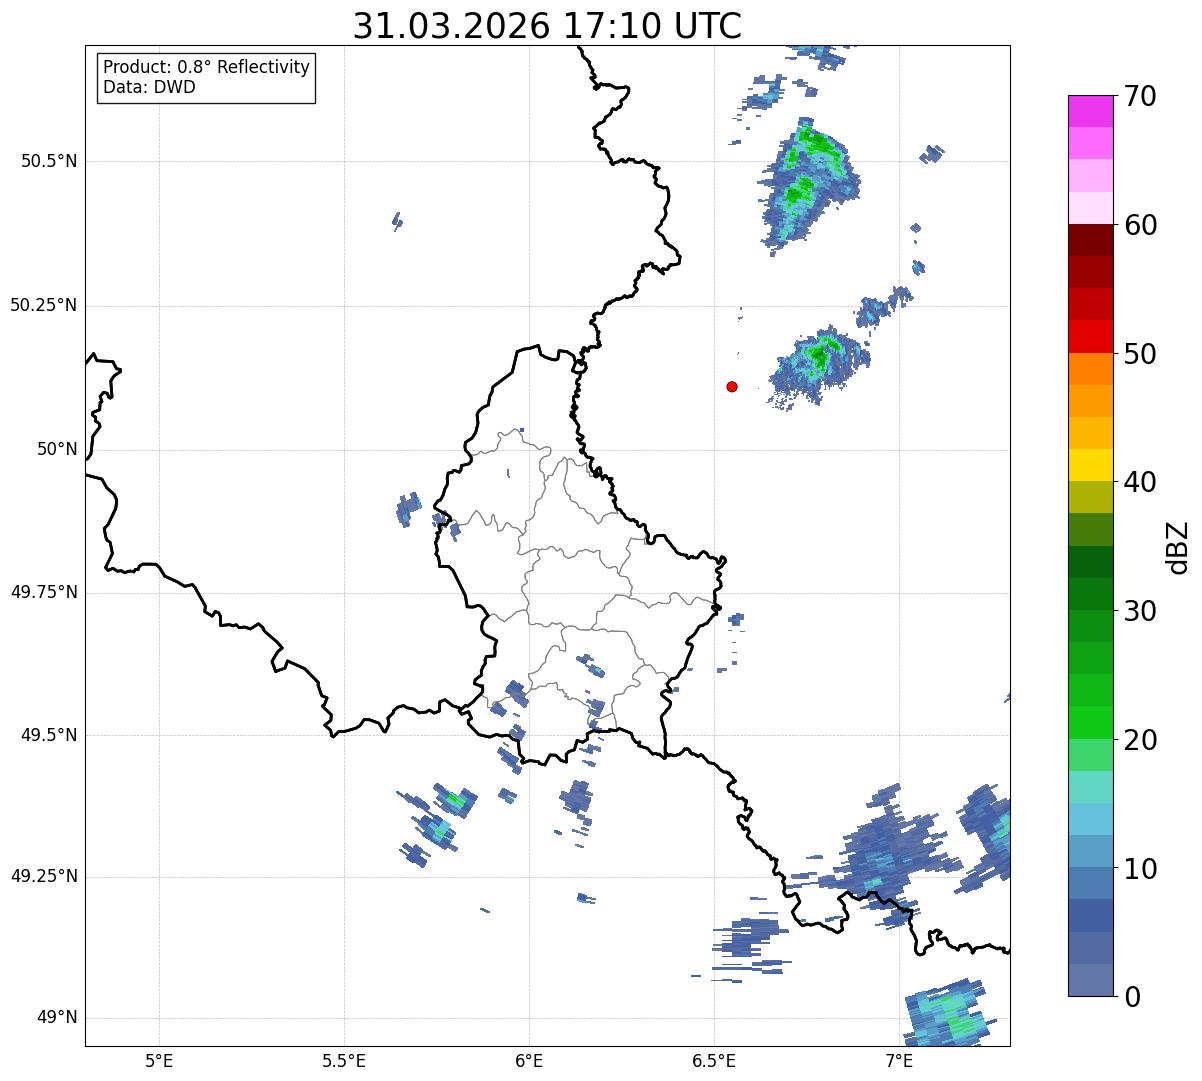Click the colorbar label 50
This screenshot has width=1202, height=1081.
click(1140, 354)
